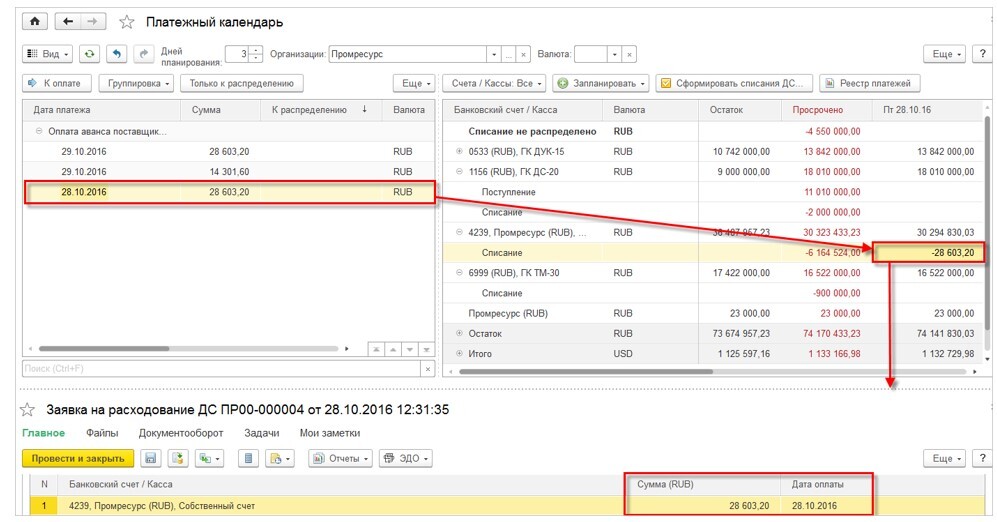The image size is (997, 522).
Task: Expand the 0533 (RUB), ГК ДУК-15 row
Action: (459, 151)
